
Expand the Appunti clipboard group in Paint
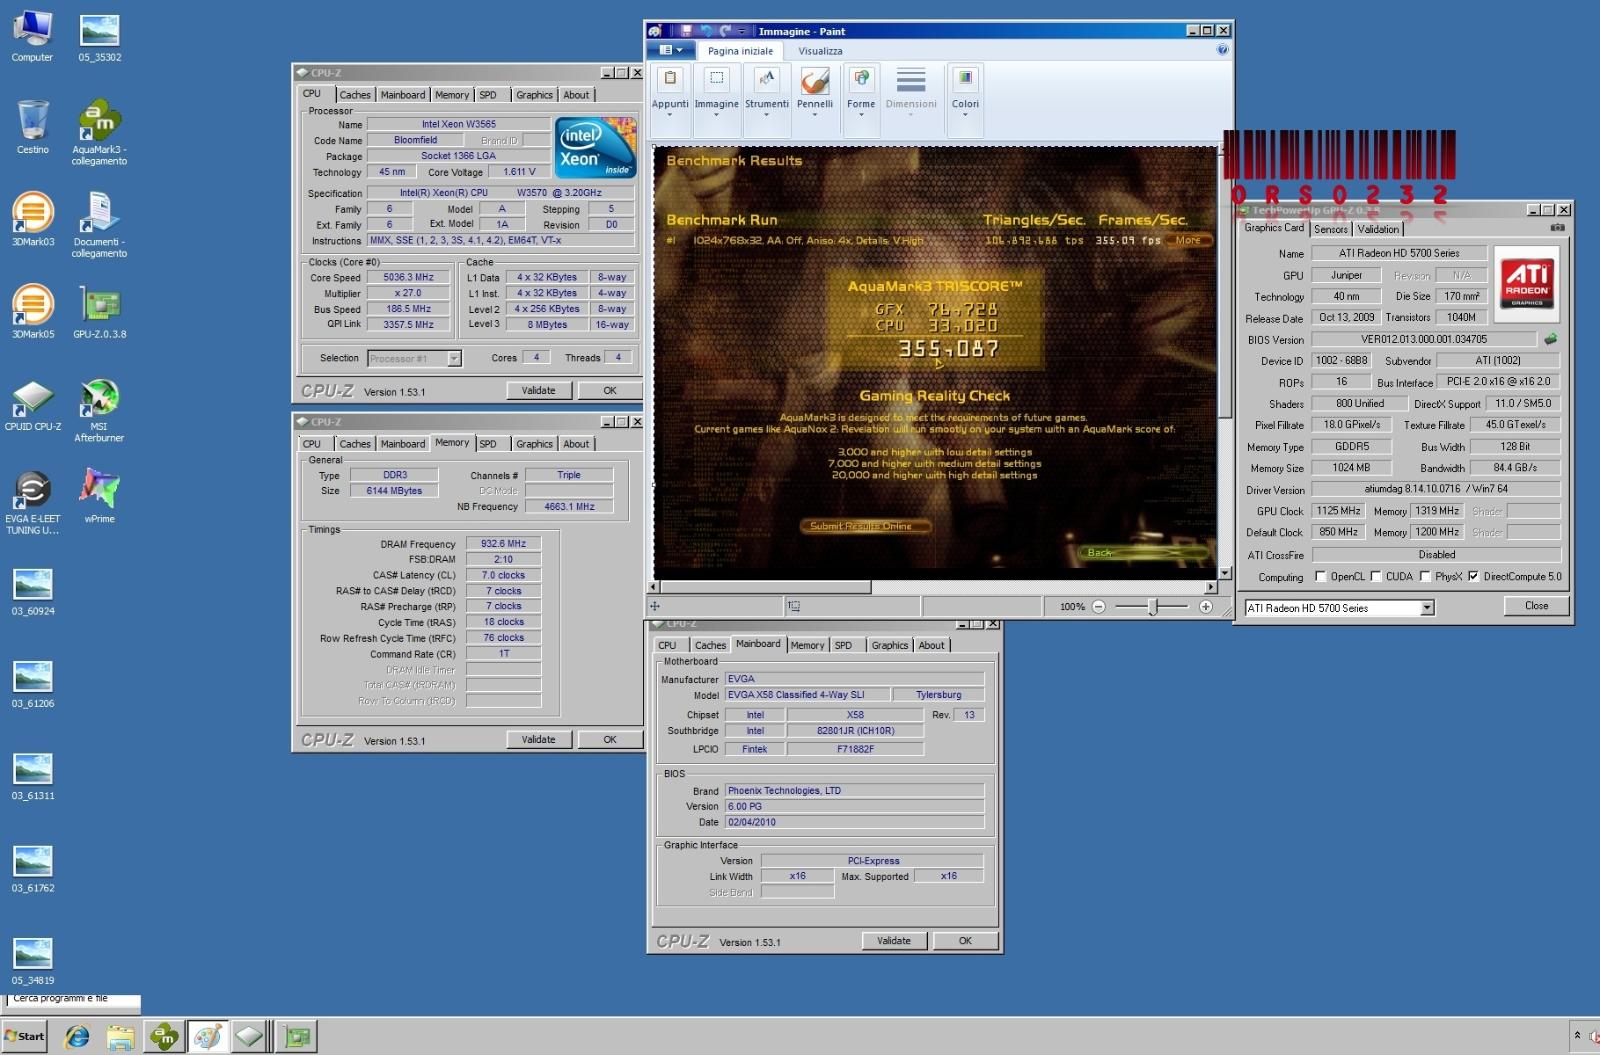click(670, 100)
